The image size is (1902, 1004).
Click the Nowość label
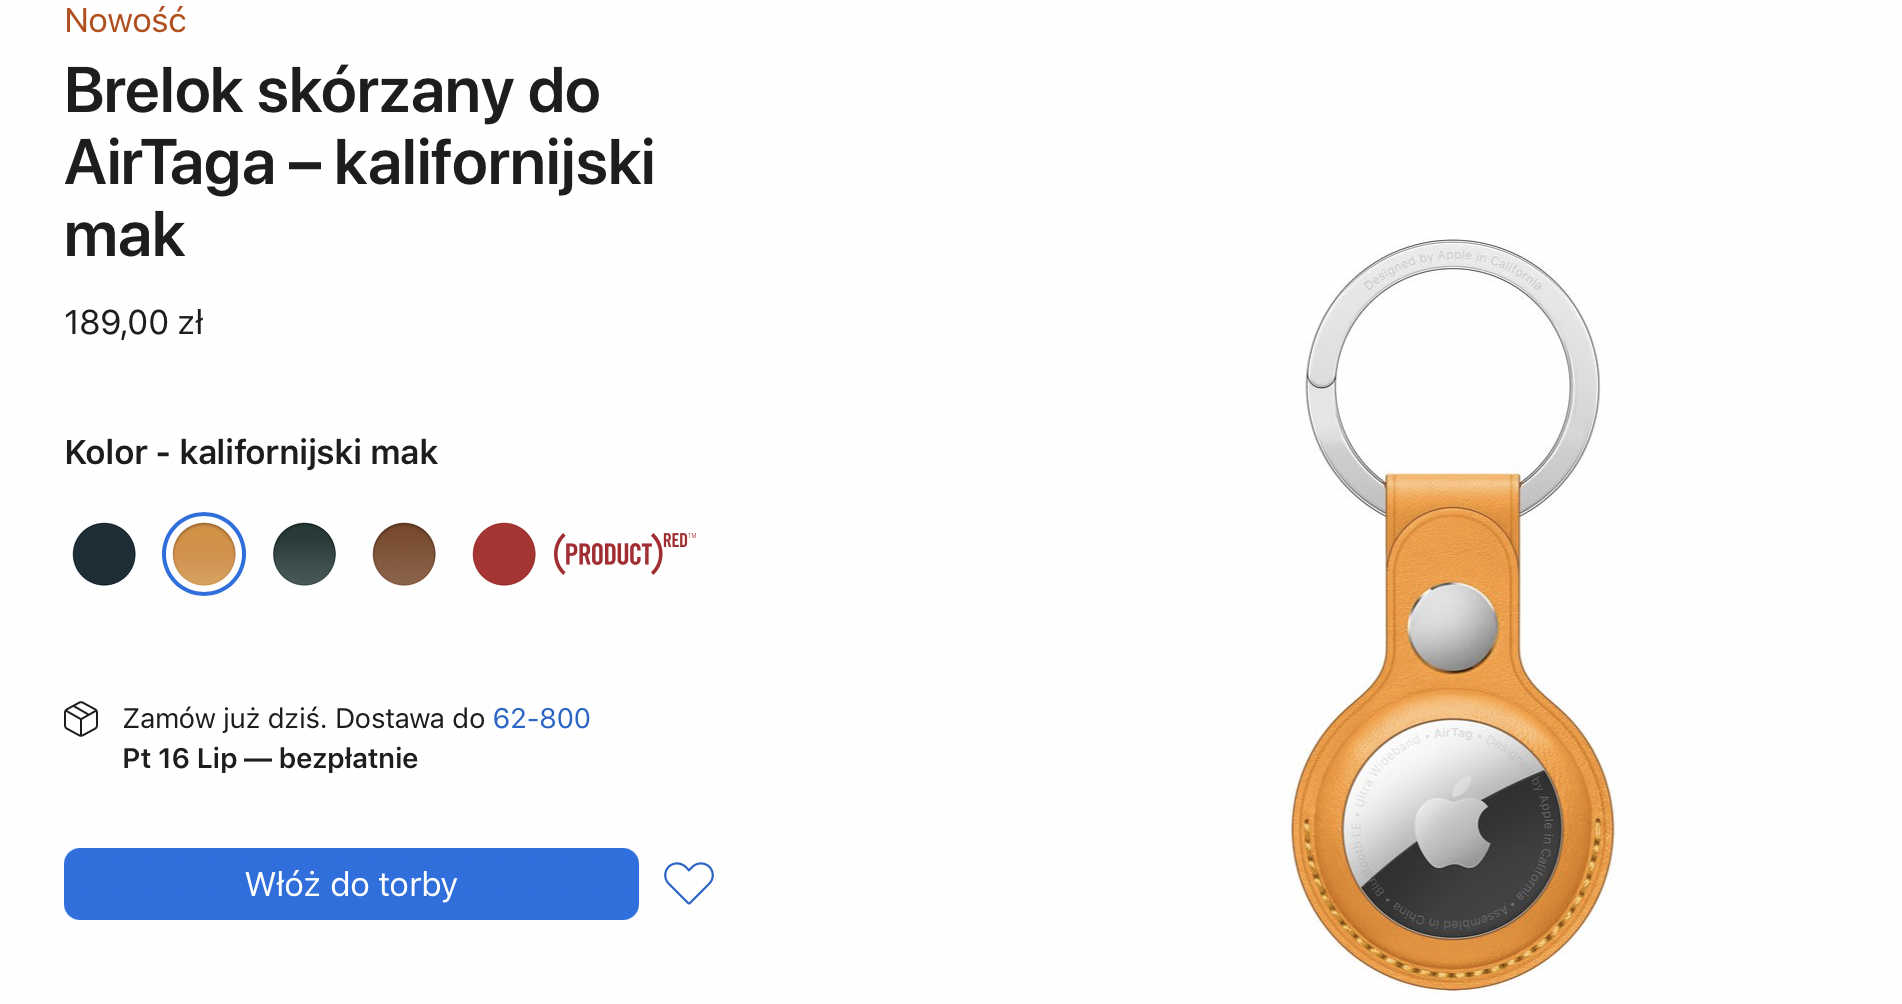pyautogui.click(x=125, y=20)
